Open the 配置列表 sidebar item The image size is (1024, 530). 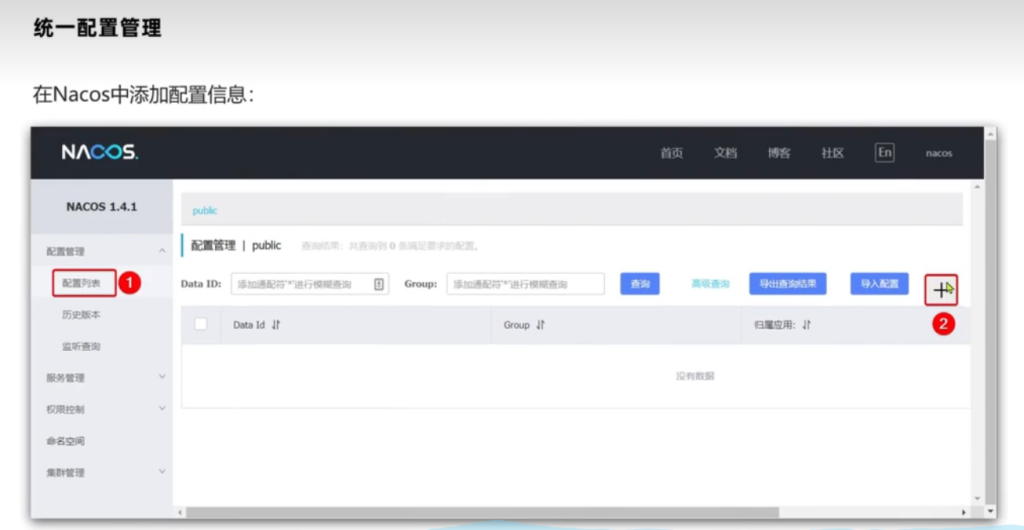tap(84, 283)
